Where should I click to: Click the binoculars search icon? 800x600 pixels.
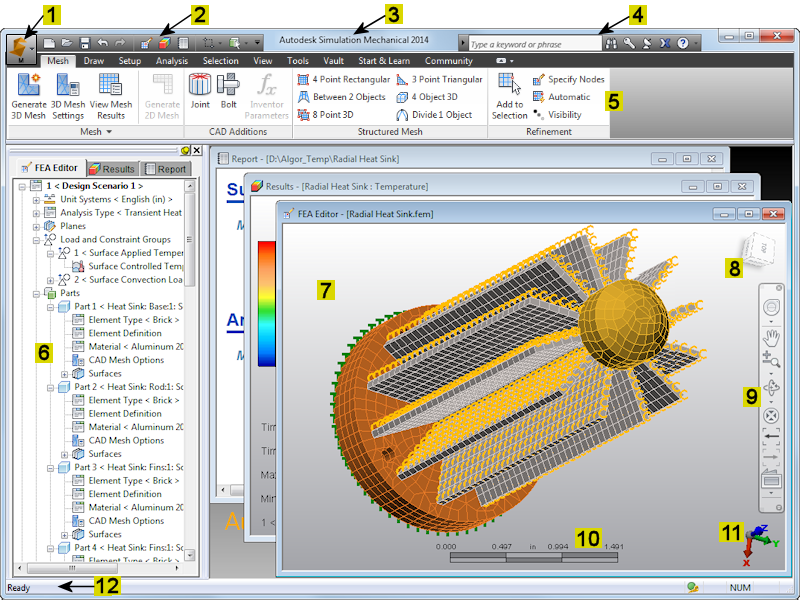pos(611,44)
